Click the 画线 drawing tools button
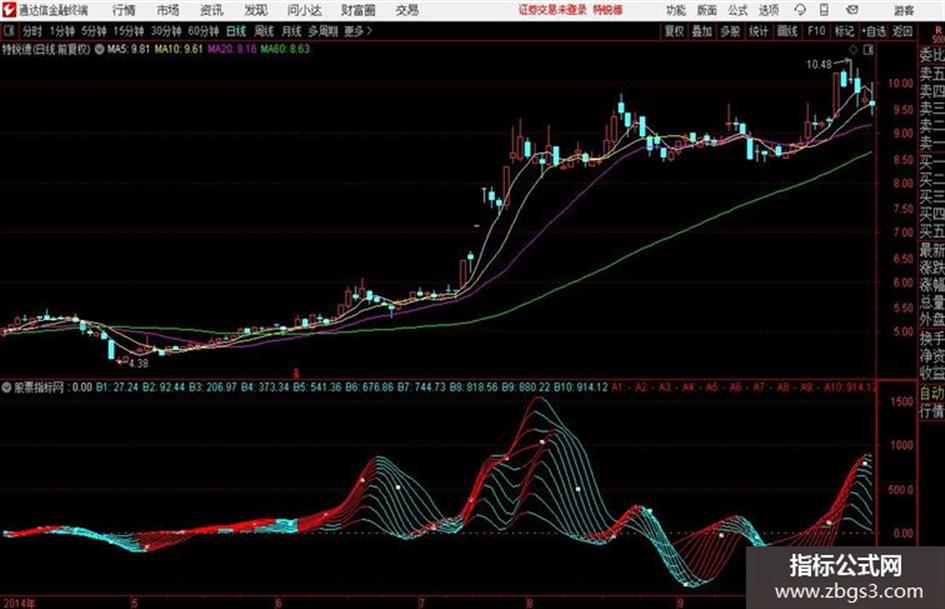 788,31
